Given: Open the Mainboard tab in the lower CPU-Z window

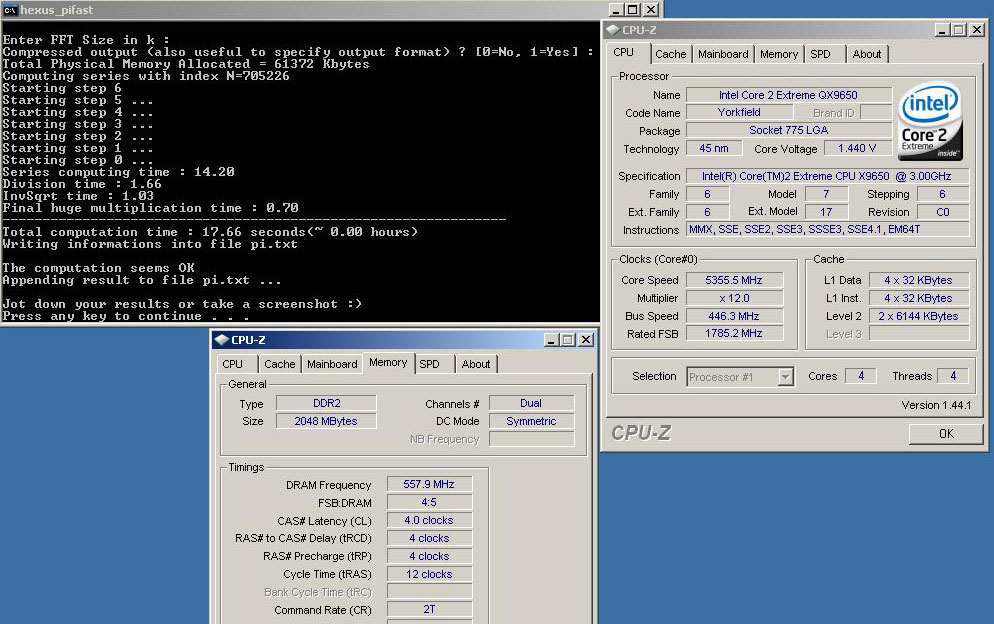Looking at the screenshot, I should [x=332, y=364].
